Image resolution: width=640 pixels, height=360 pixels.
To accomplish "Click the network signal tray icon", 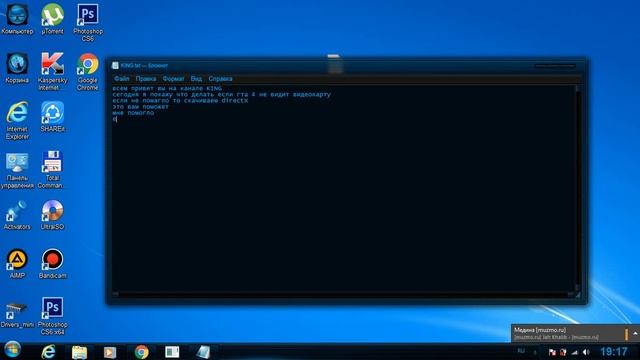I will tap(575, 352).
